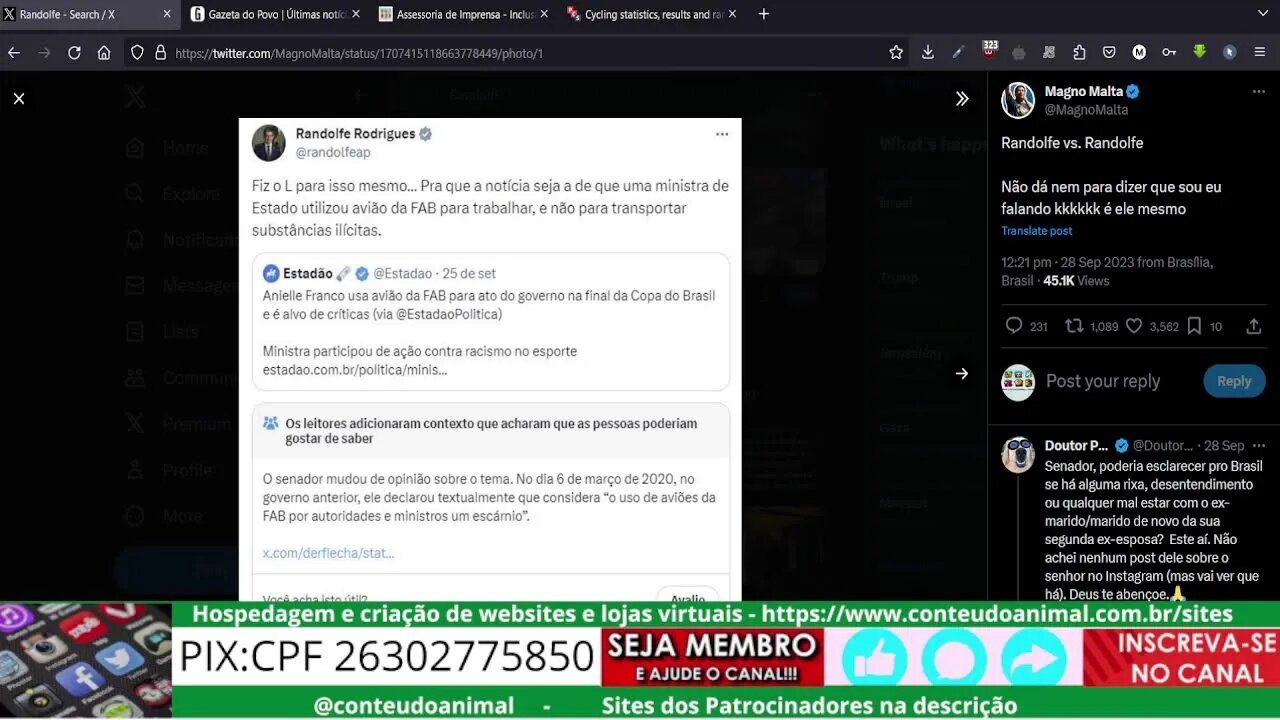1280x720 pixels.
Task: Click Randolfe Rodrigues name in tweet image
Action: 355,133
